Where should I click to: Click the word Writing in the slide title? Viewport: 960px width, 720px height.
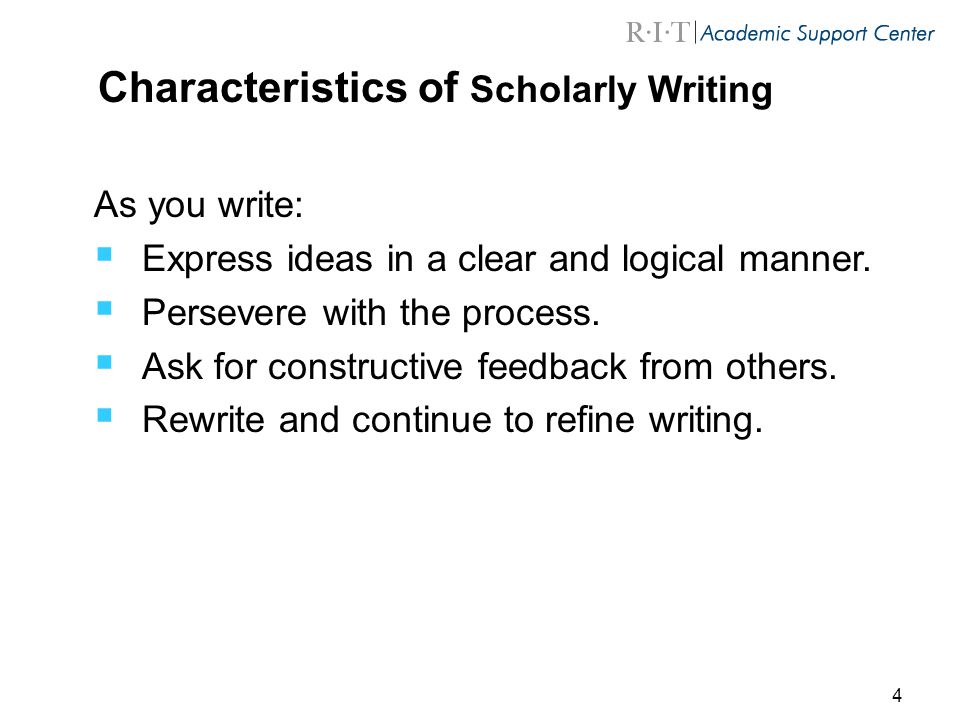[x=710, y=90]
